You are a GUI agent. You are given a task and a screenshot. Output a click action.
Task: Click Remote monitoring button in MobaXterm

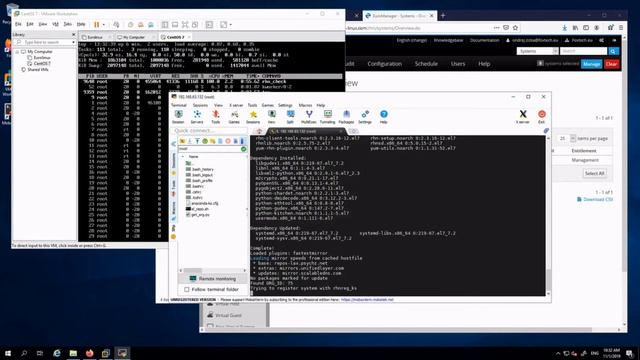pyautogui.click(x=213, y=279)
